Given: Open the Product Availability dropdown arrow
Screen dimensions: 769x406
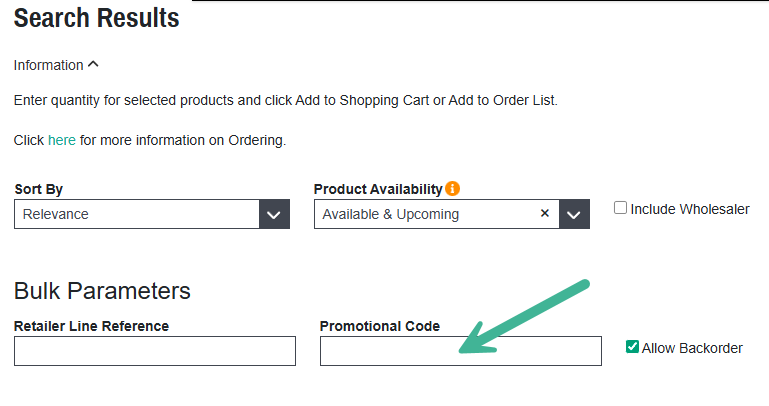Looking at the screenshot, I should pyautogui.click(x=573, y=214).
